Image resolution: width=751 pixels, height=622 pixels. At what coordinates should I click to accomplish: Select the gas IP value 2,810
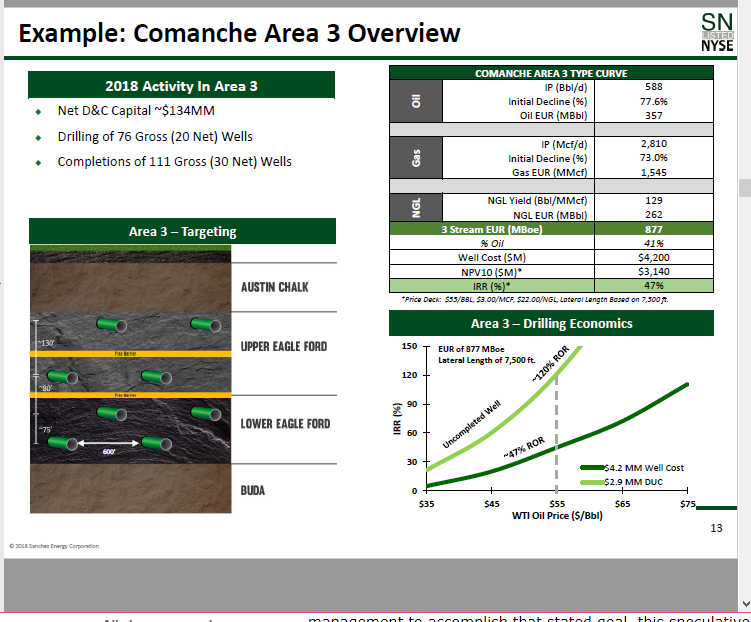pyautogui.click(x=653, y=144)
